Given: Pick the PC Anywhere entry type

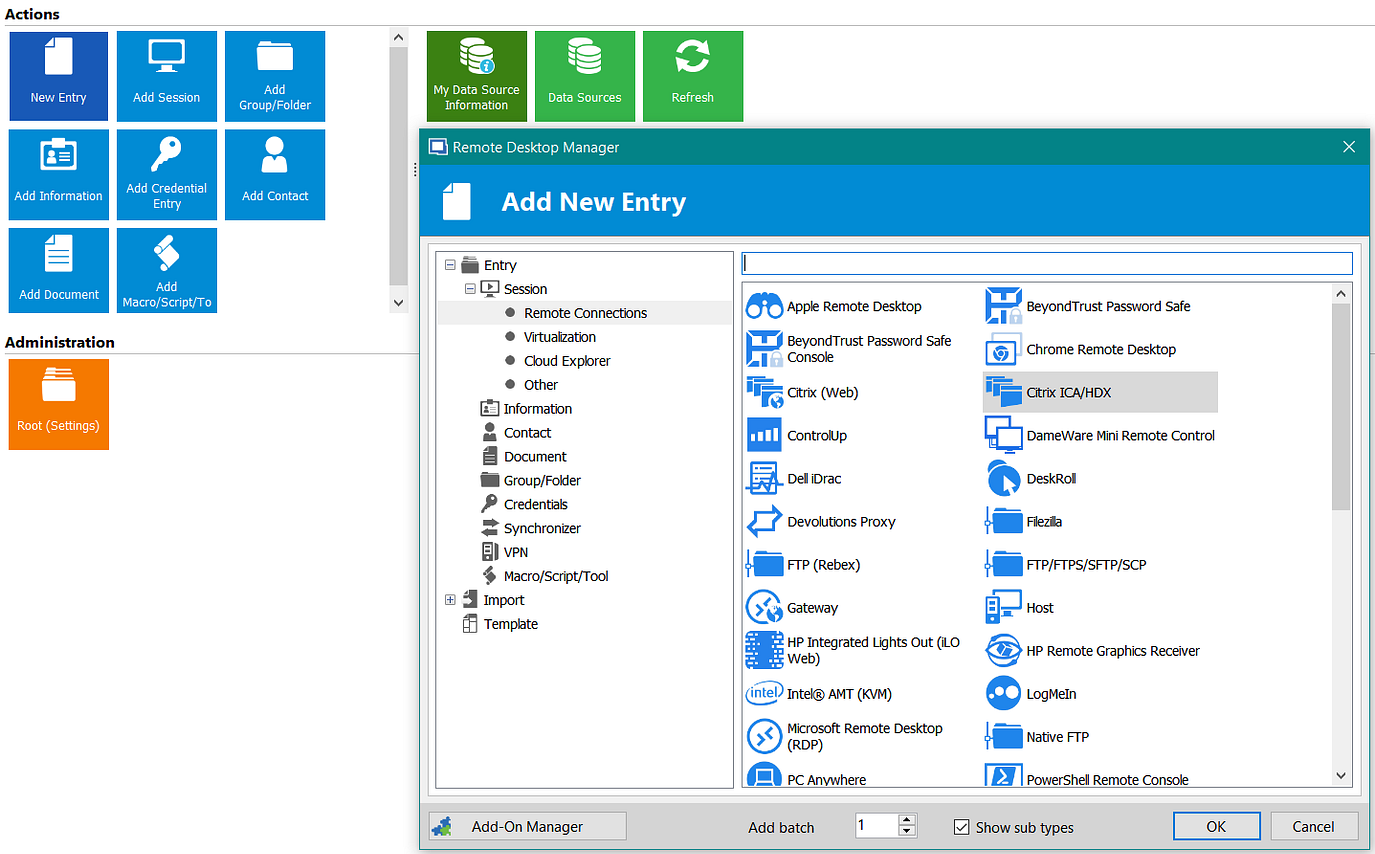Looking at the screenshot, I should [807, 775].
